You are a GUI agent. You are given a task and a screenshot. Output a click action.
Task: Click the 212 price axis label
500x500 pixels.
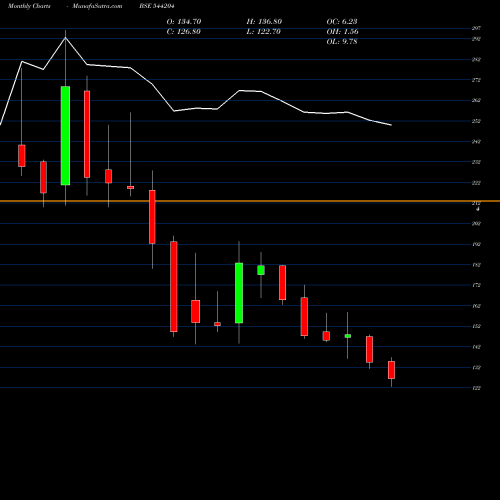(x=476, y=203)
